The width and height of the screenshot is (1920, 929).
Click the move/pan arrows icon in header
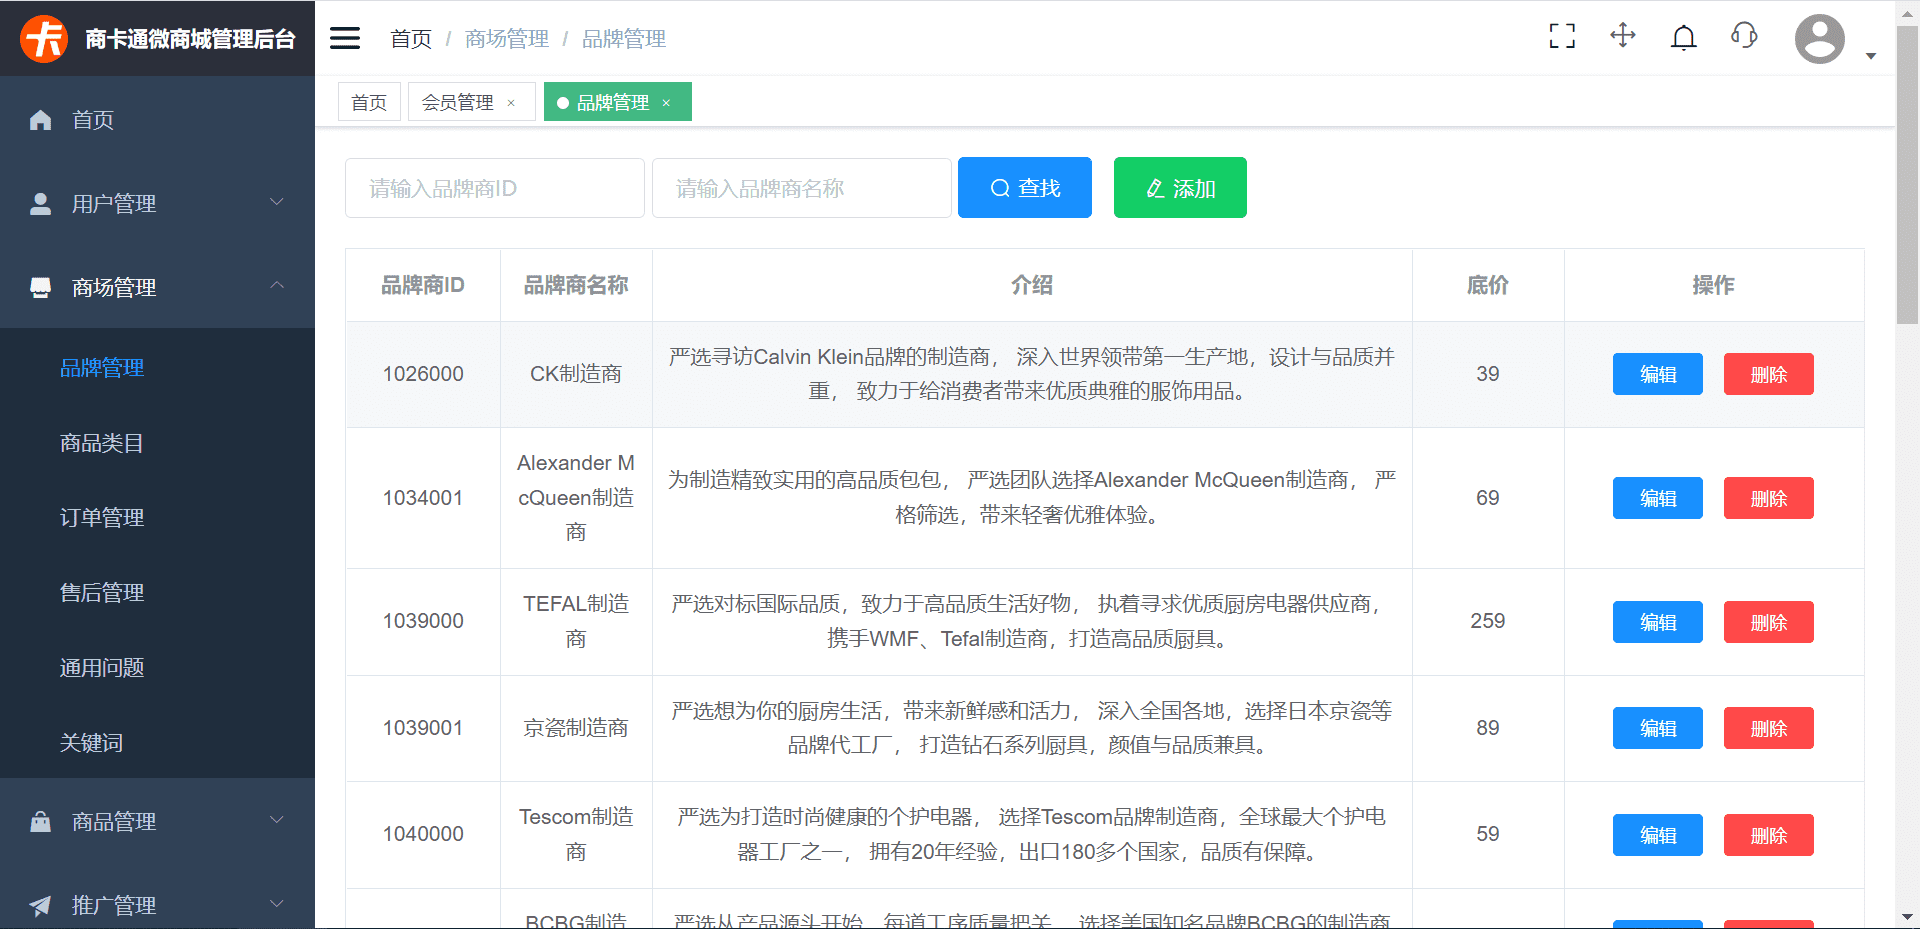click(x=1622, y=36)
